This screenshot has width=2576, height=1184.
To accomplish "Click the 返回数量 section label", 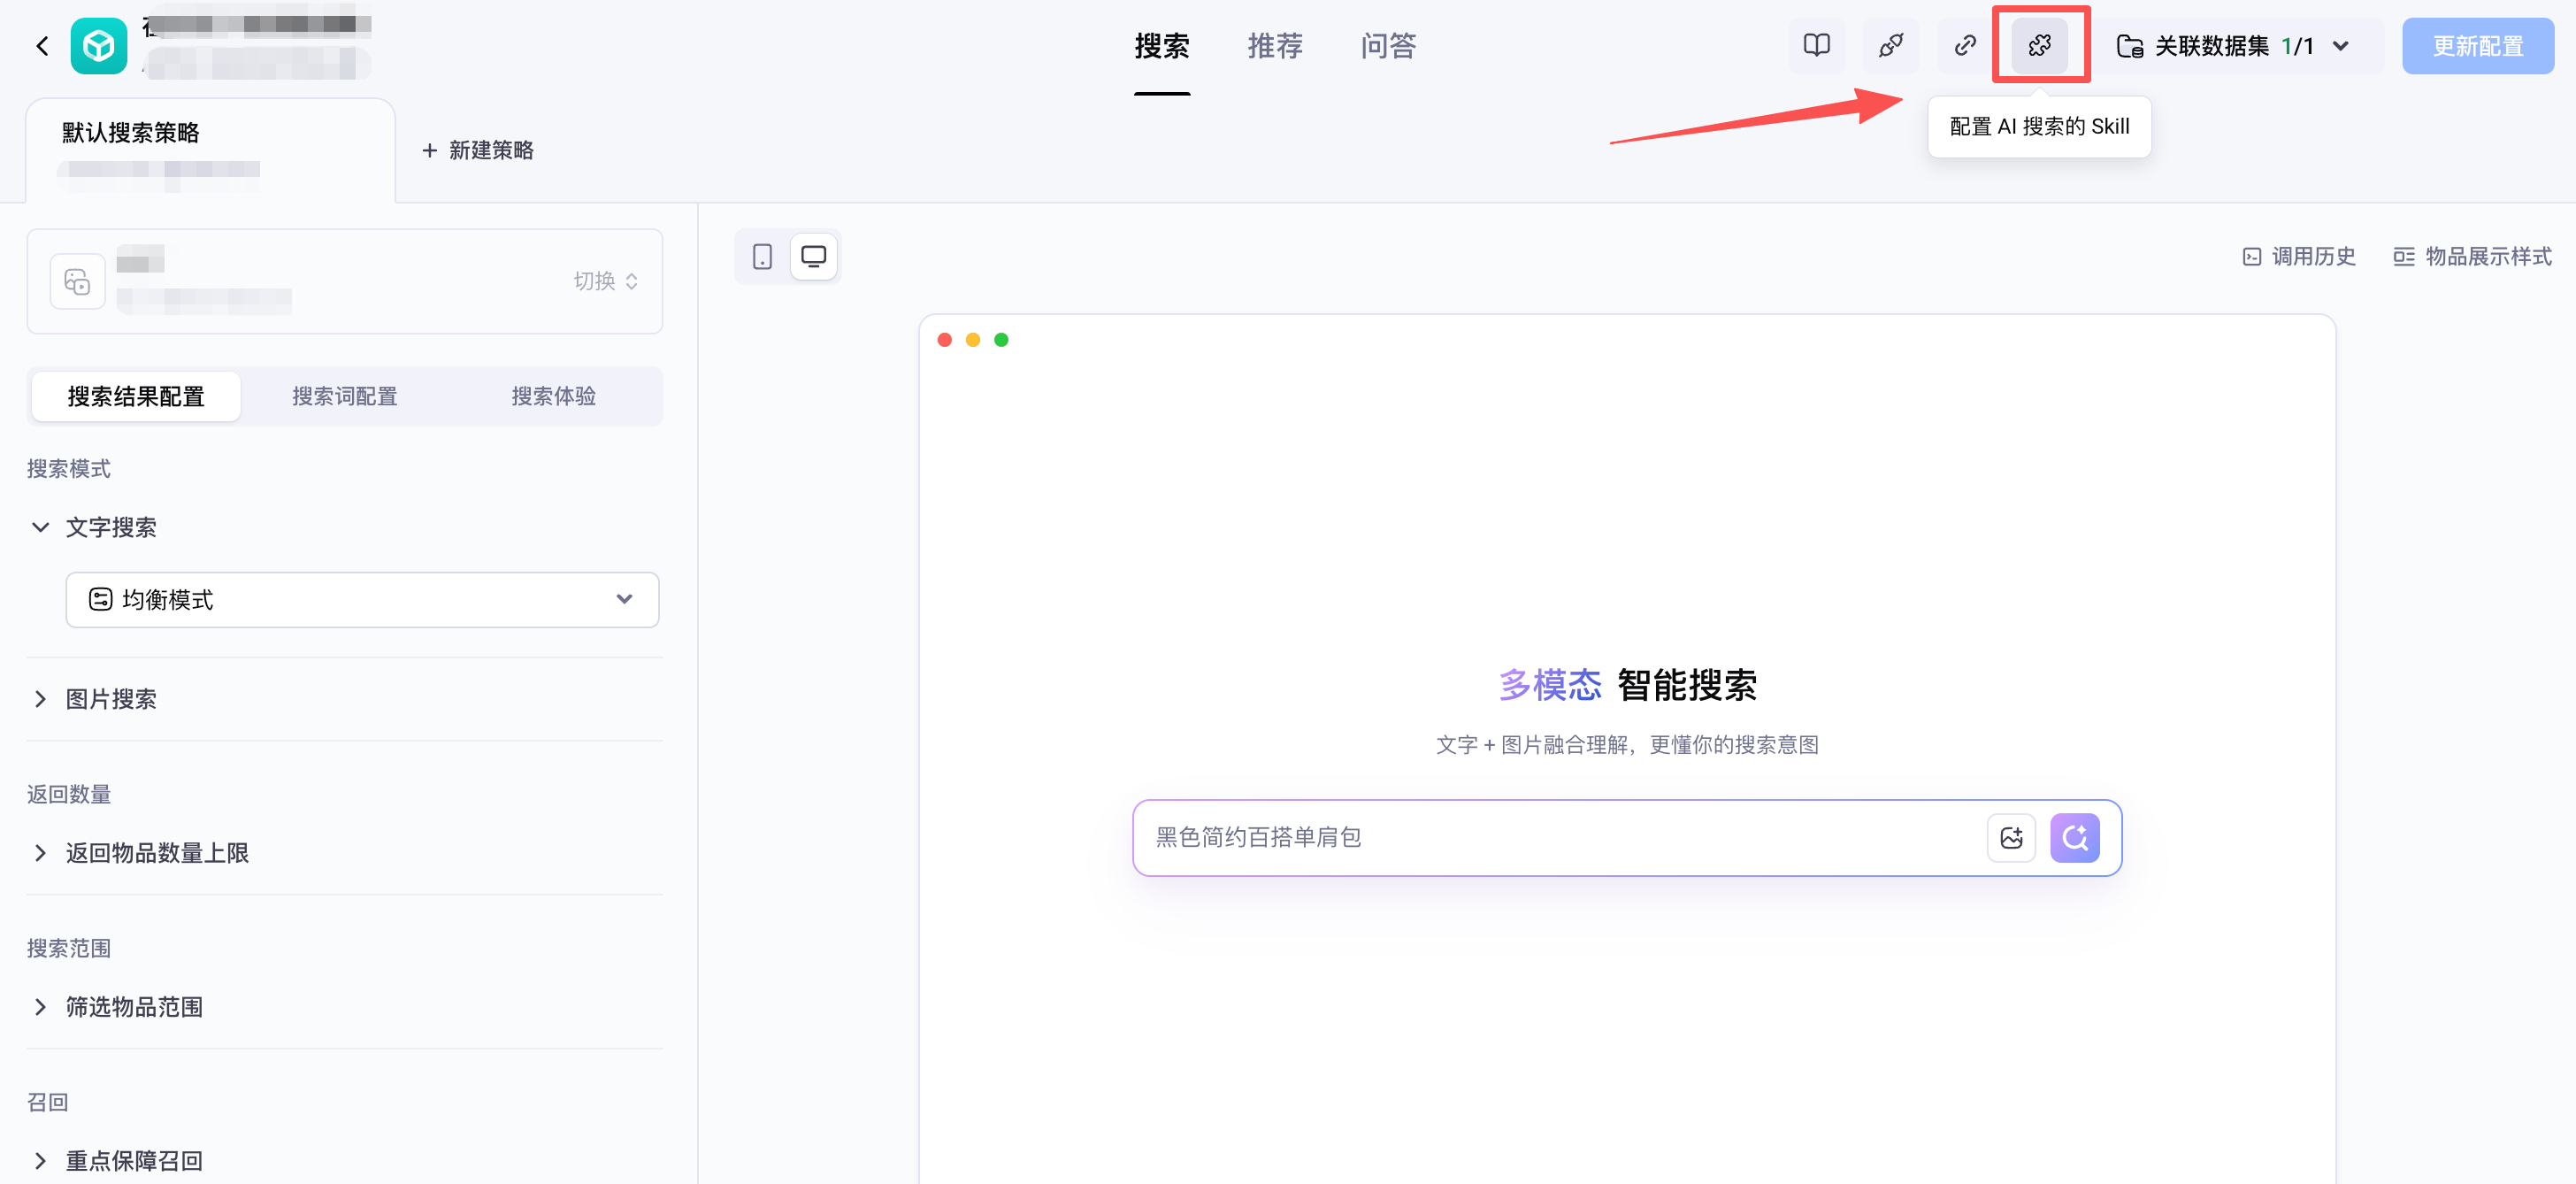I will click(x=69, y=795).
